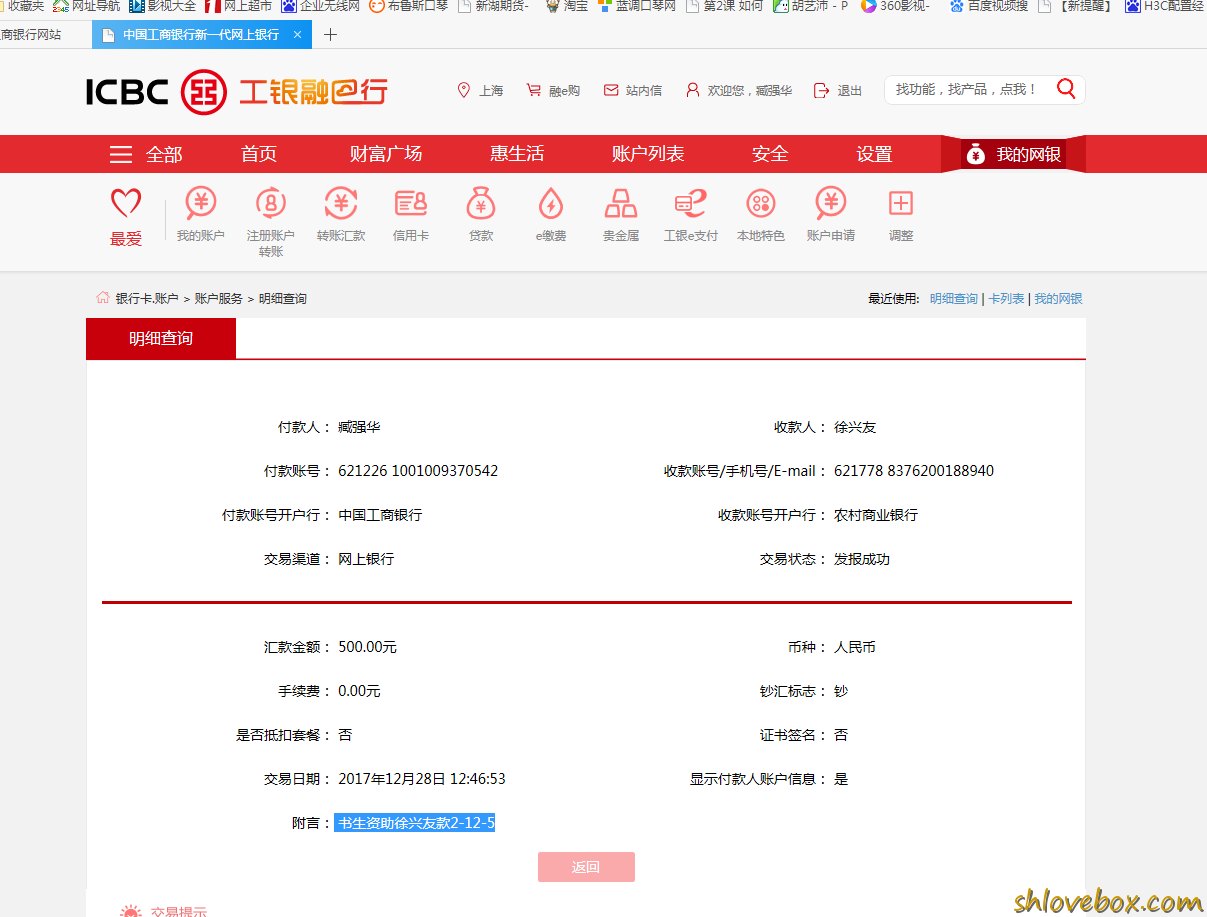Click transaction status 发报成功
Viewport: 1207px width, 917px height.
tap(862, 559)
